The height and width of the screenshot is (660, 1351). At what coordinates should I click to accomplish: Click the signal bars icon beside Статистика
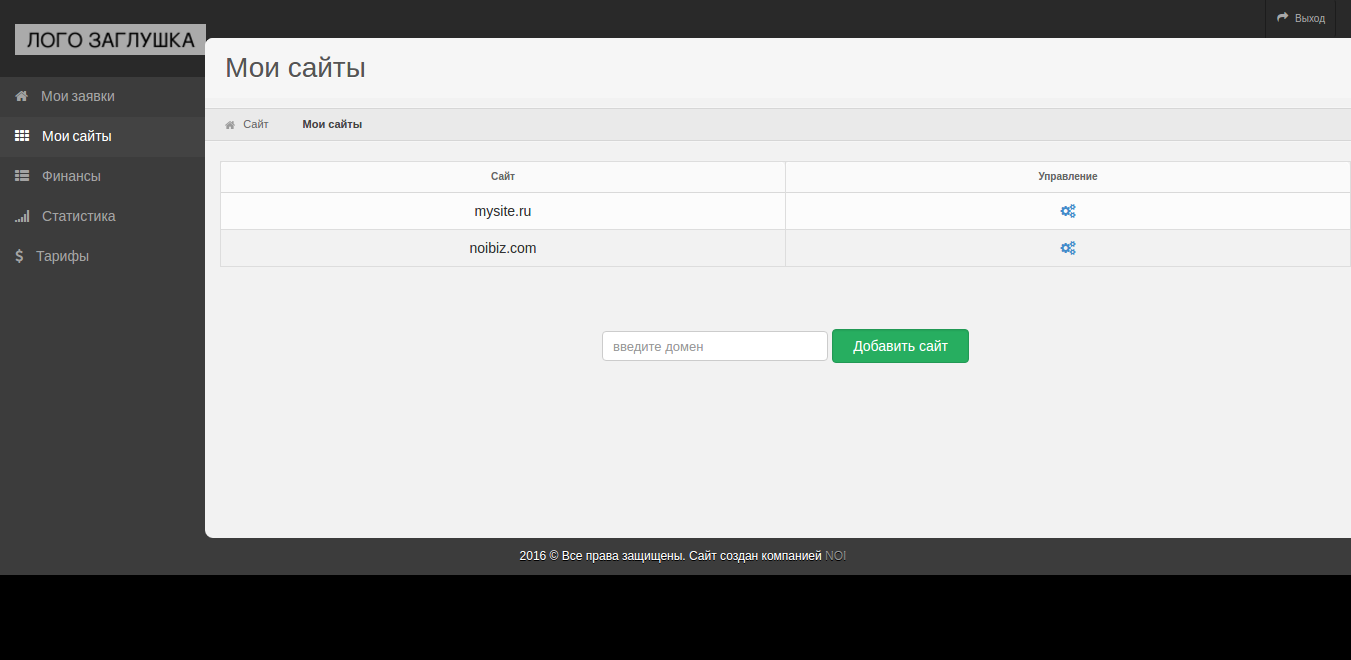point(22,216)
